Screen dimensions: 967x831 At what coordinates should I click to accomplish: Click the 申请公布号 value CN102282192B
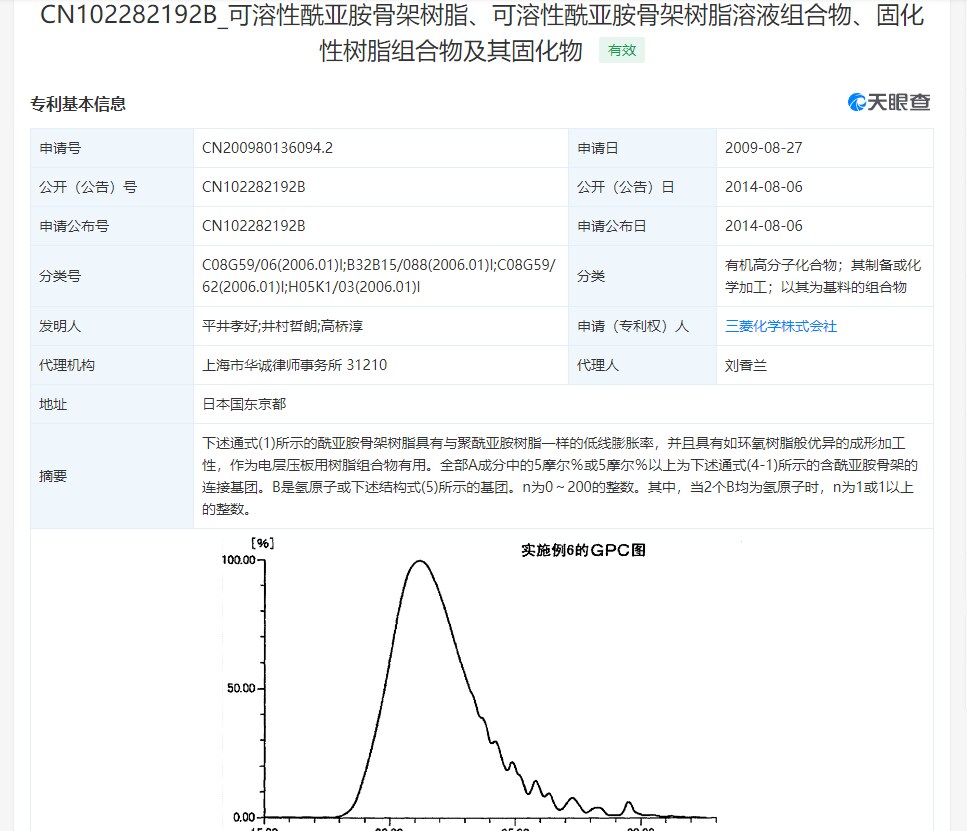coord(253,226)
